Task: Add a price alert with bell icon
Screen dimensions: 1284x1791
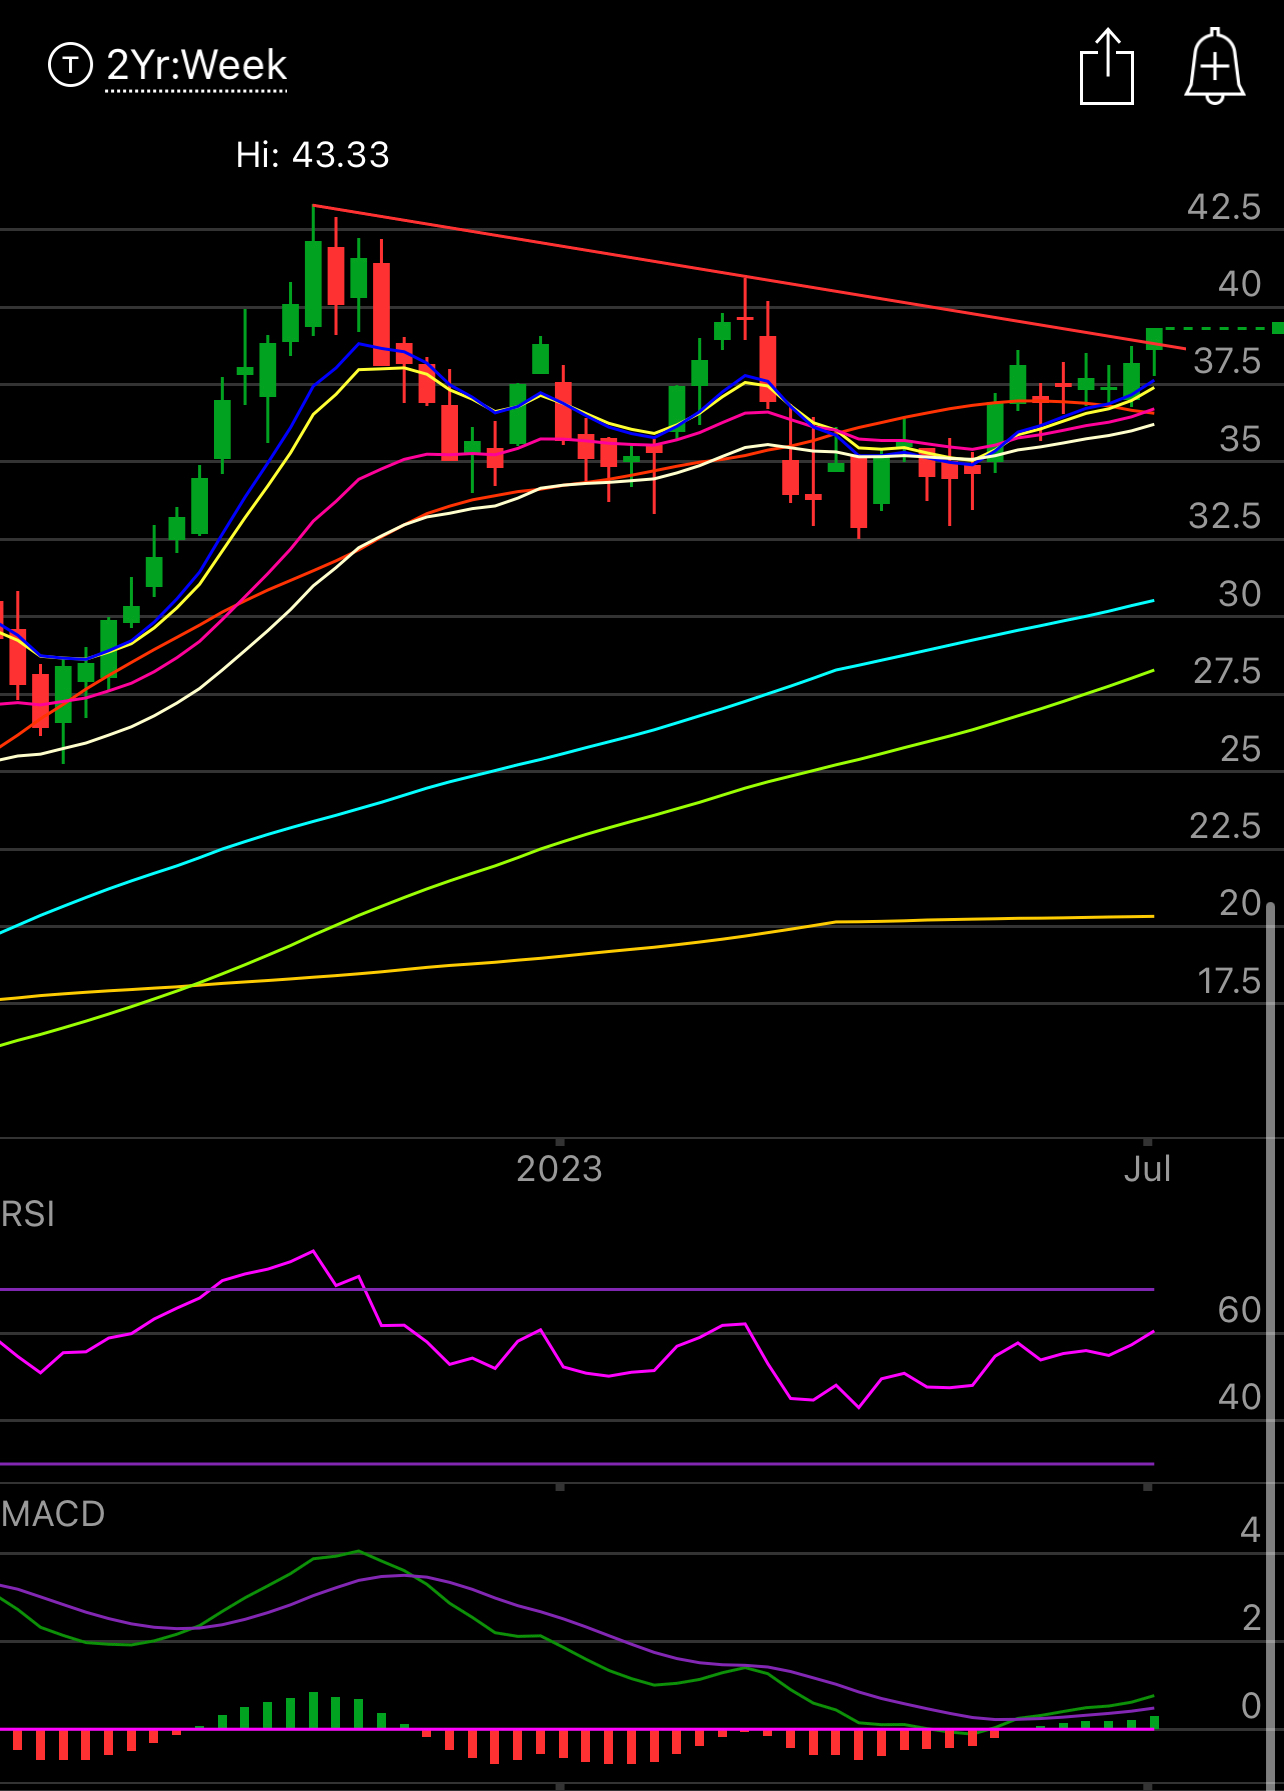Action: tap(1214, 66)
